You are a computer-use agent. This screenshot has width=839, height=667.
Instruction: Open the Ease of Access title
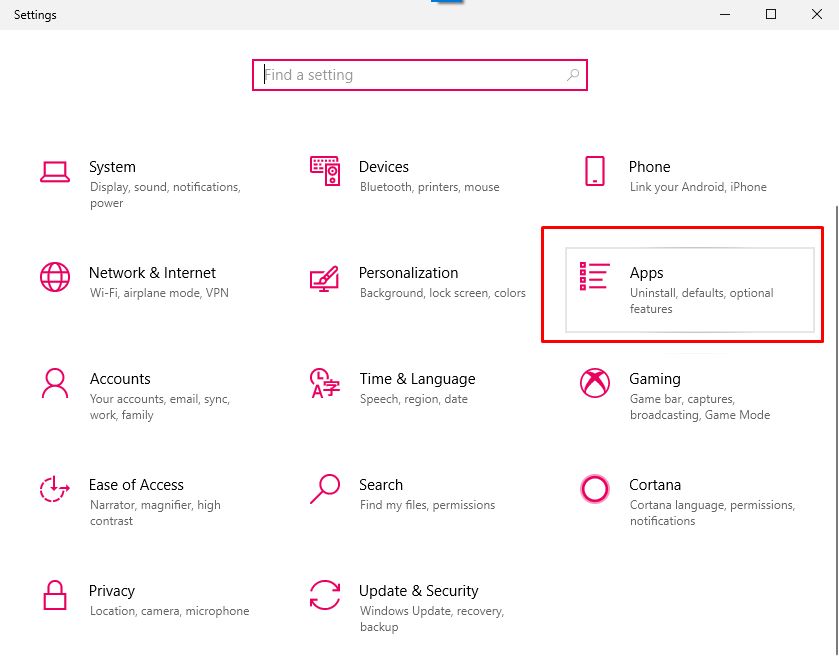coord(136,485)
